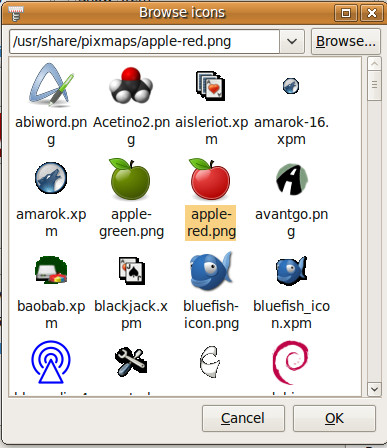Screen dimensions: 387x448
Task: Open the icon path dropdown arrow
Action: [x=292, y=42]
